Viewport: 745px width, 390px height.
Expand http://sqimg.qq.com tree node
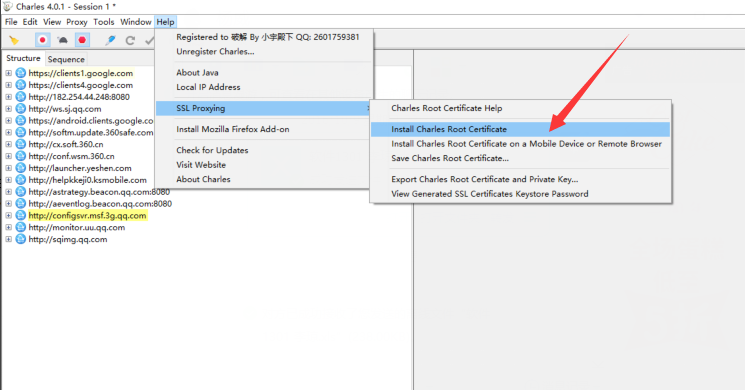click(9, 239)
